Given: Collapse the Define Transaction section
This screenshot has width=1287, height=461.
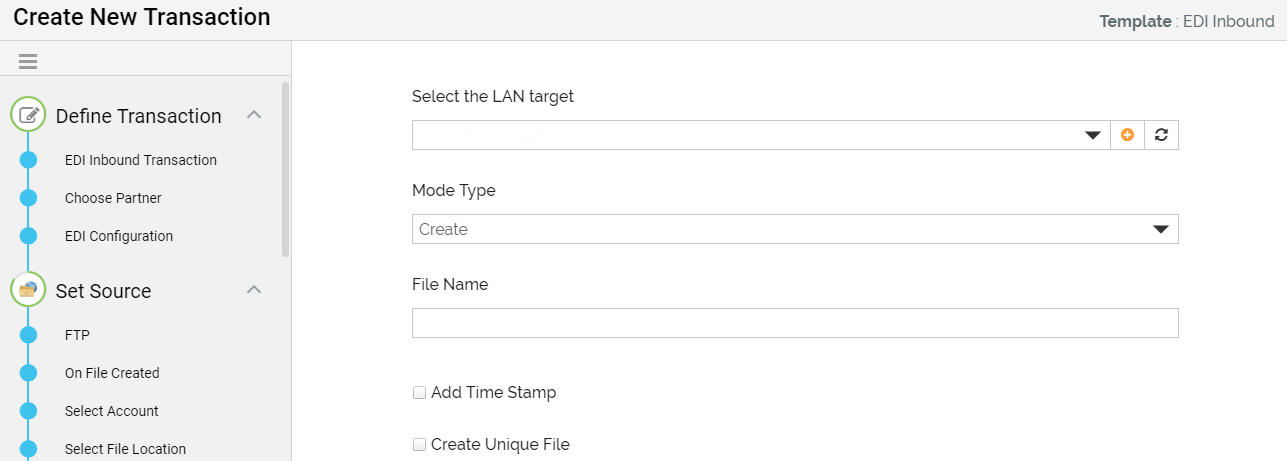Looking at the screenshot, I should (254, 115).
